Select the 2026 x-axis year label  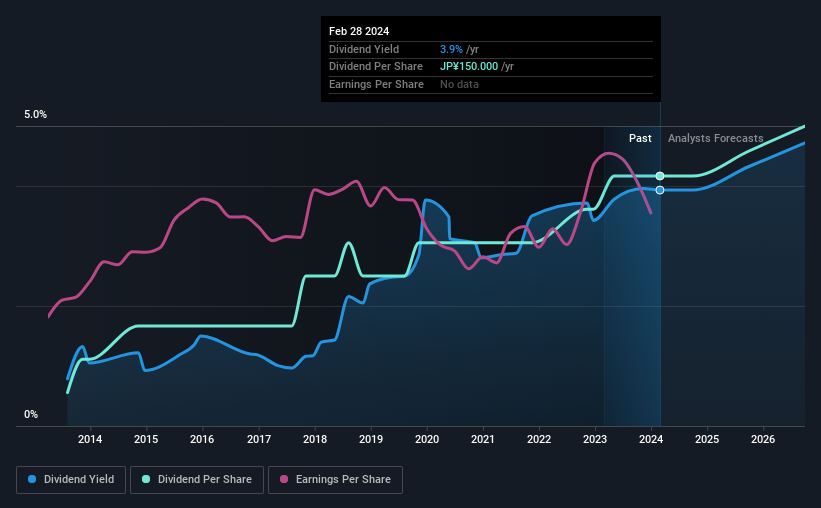(763, 439)
